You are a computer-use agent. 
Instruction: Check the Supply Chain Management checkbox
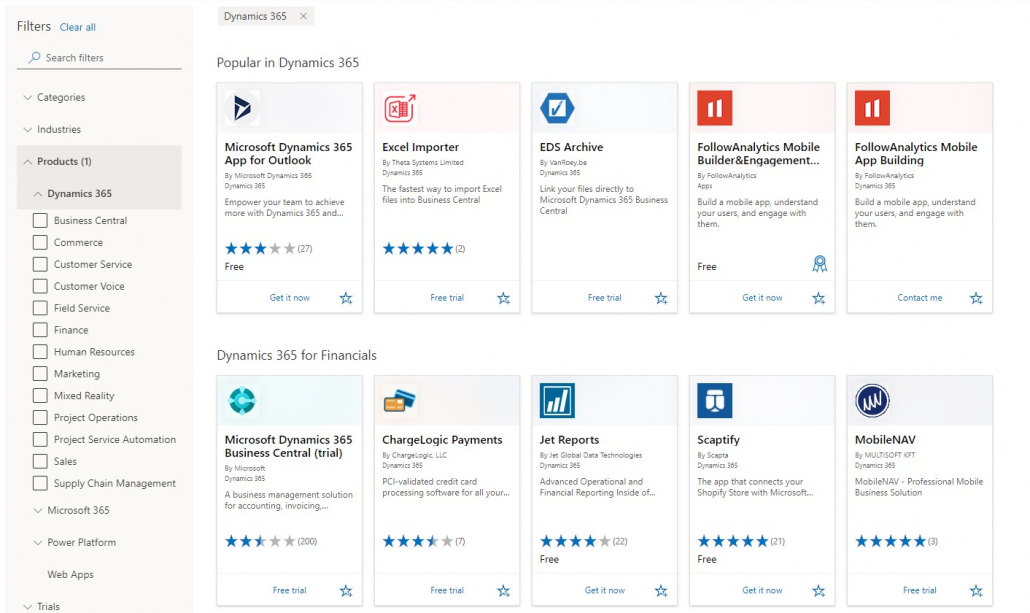point(41,483)
